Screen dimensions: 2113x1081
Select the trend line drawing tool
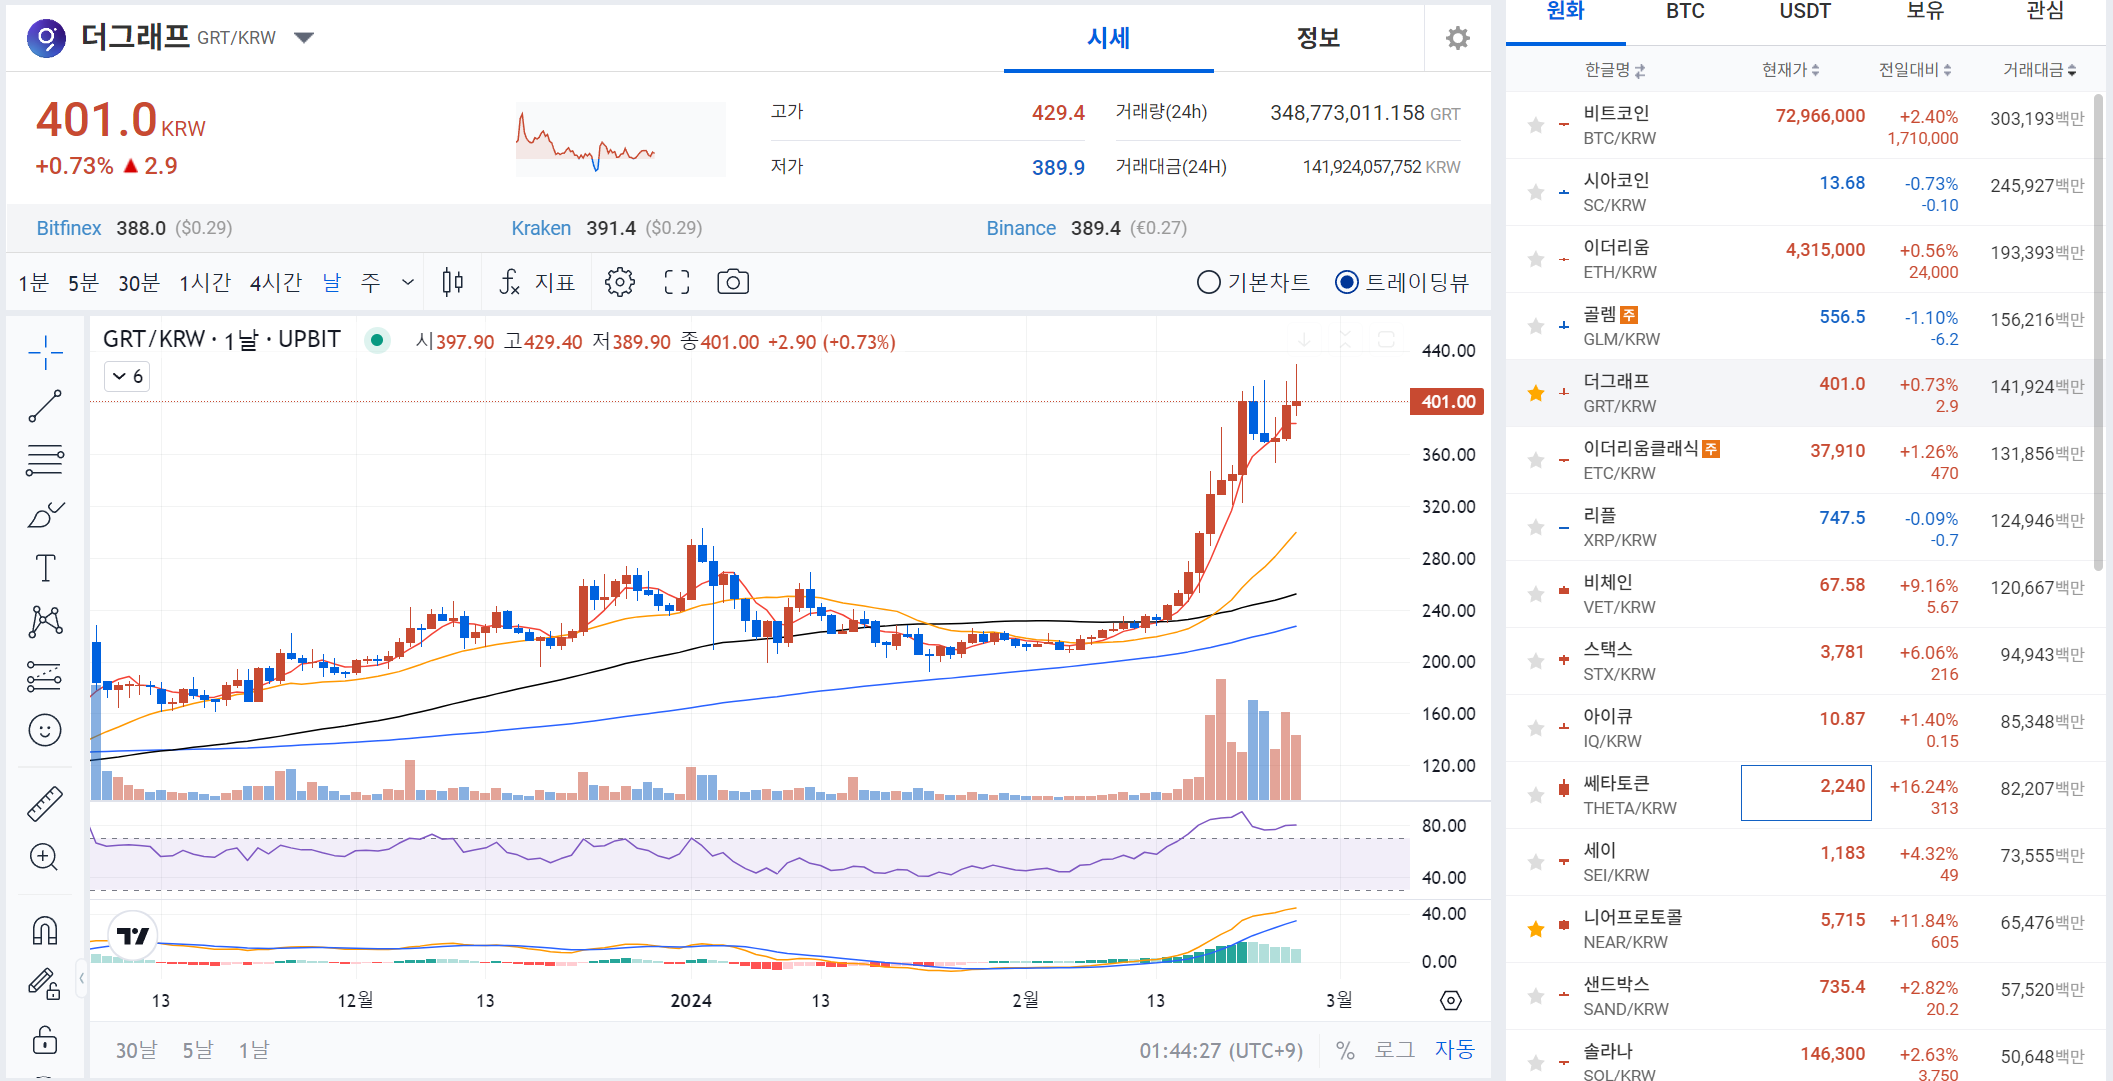click(45, 406)
